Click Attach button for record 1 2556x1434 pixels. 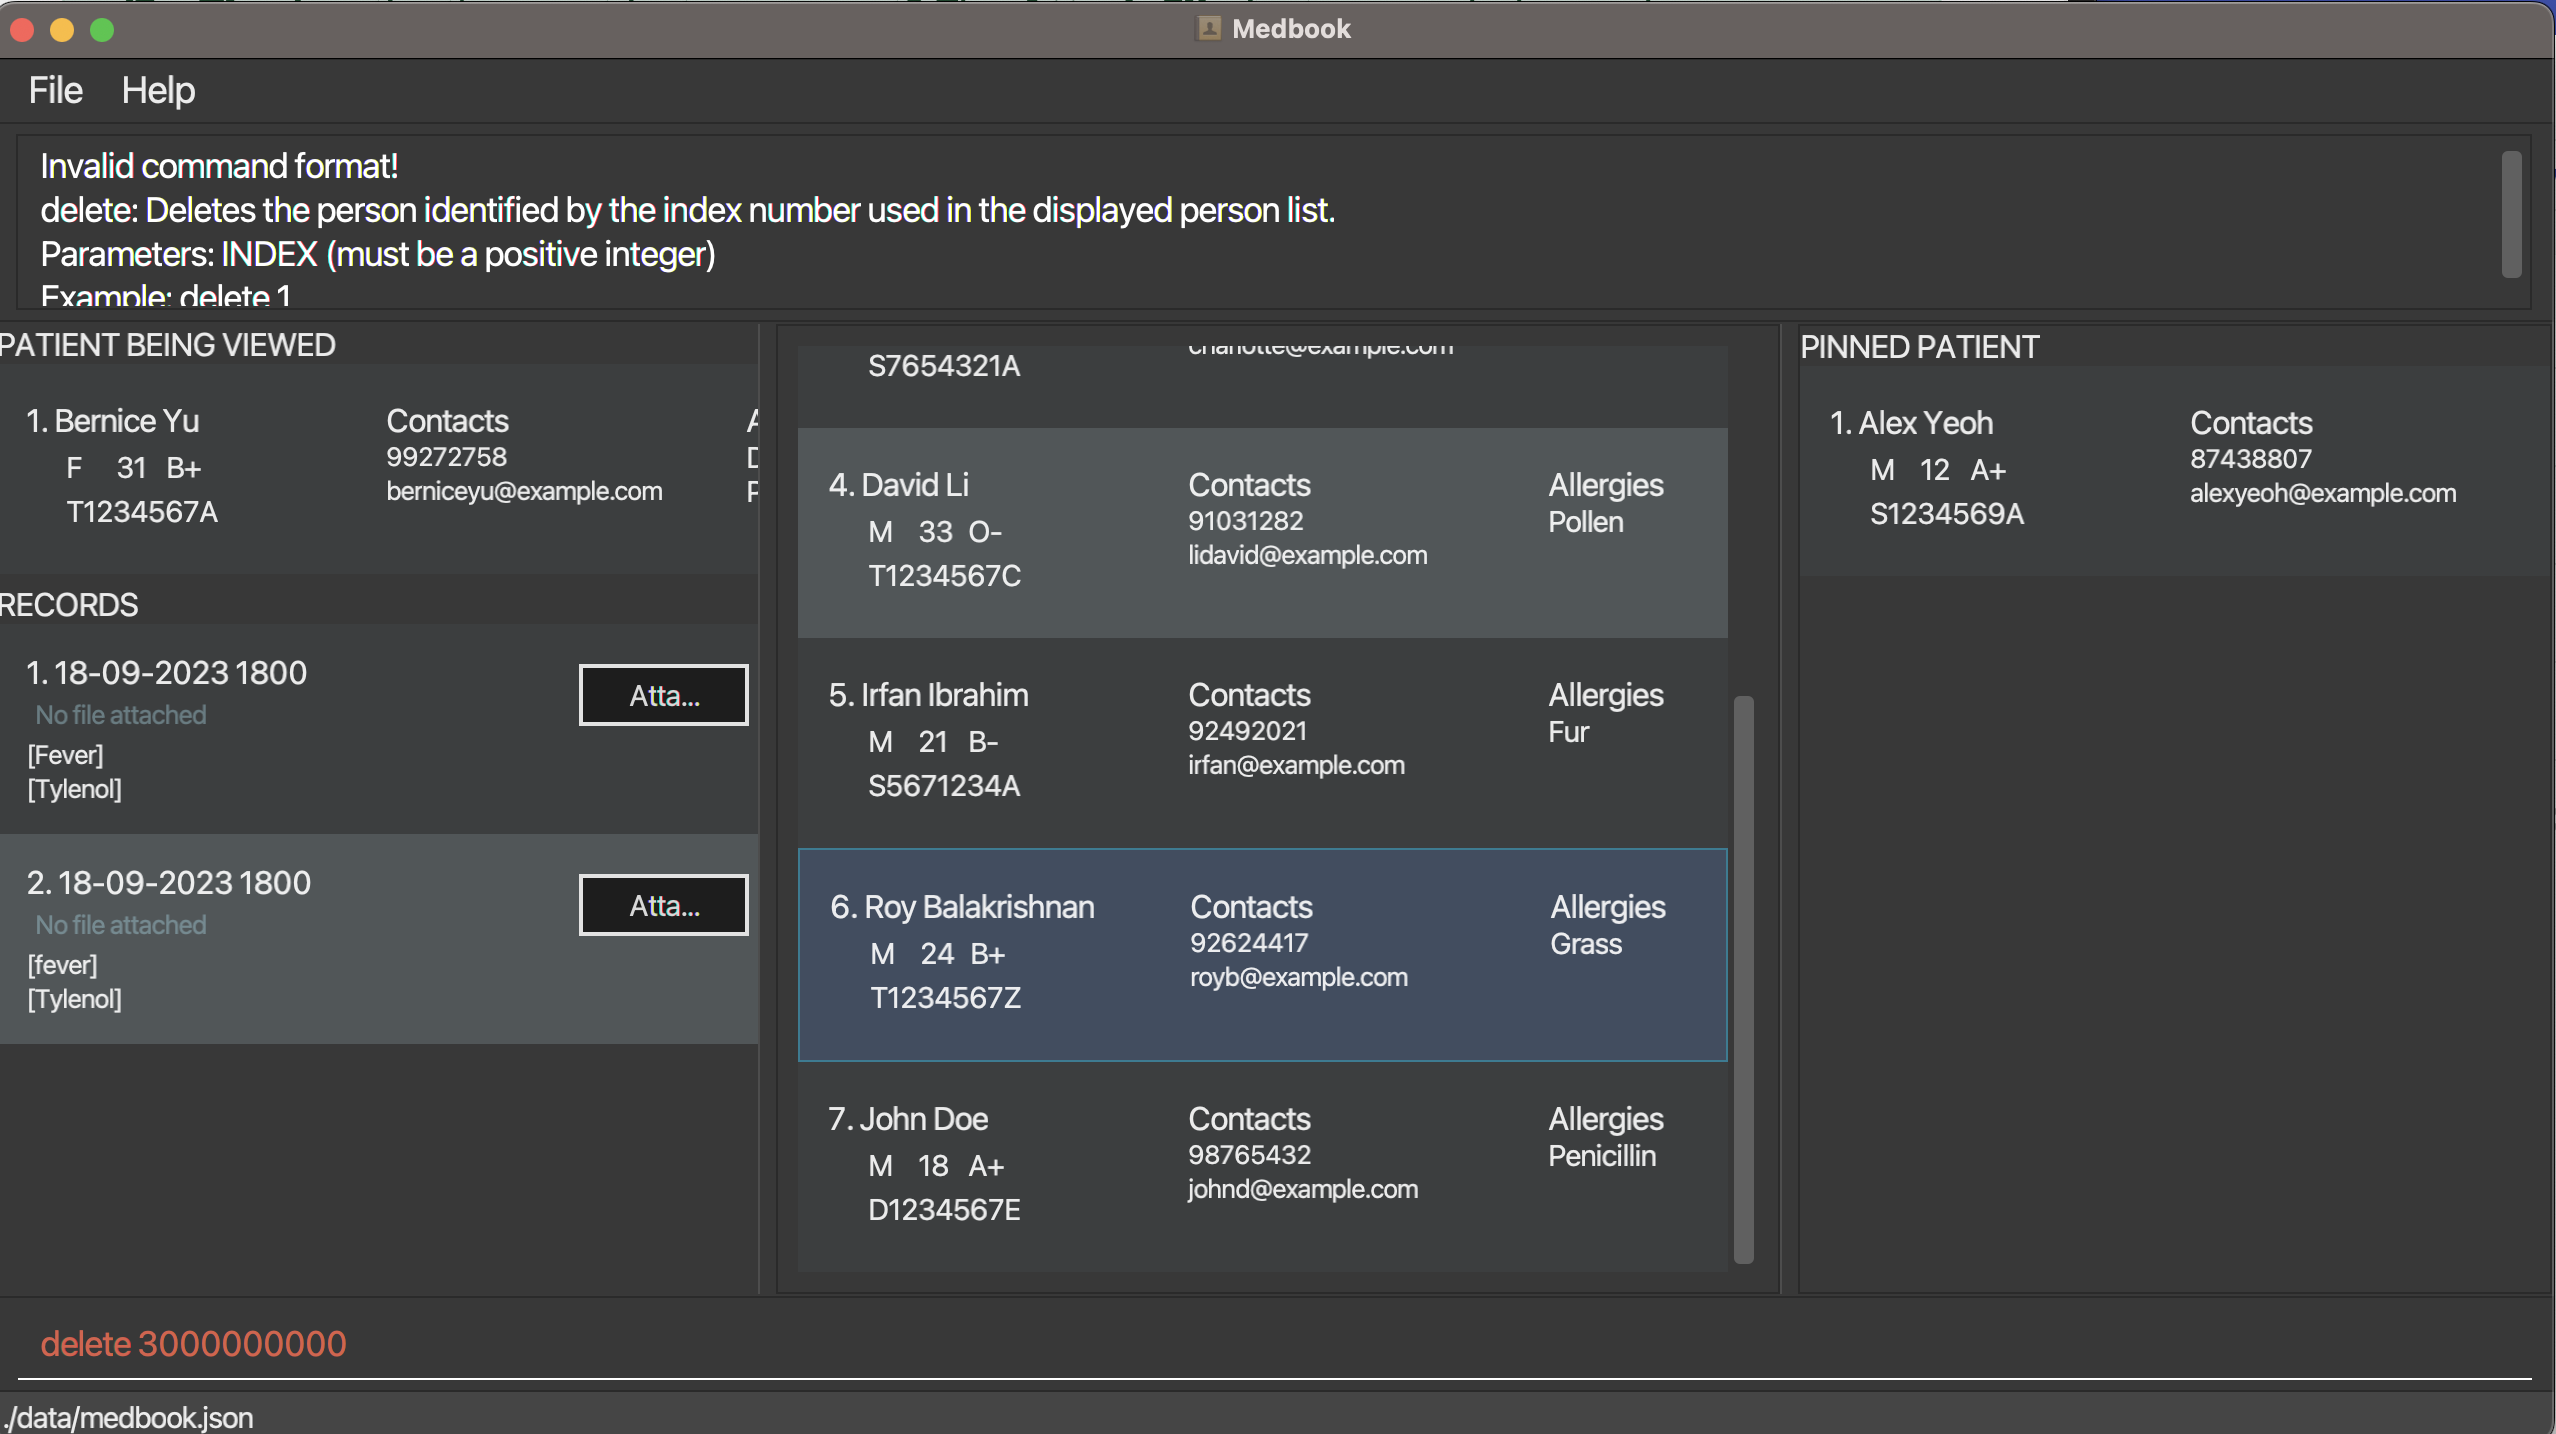(x=663, y=695)
